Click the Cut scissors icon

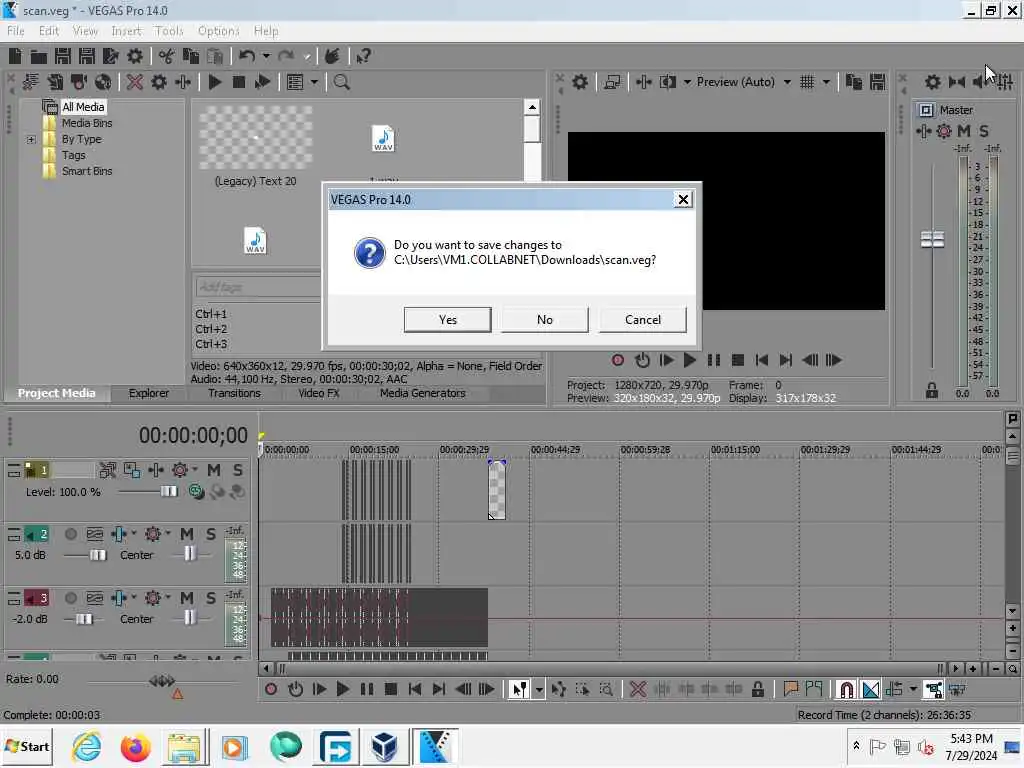pyautogui.click(x=167, y=56)
